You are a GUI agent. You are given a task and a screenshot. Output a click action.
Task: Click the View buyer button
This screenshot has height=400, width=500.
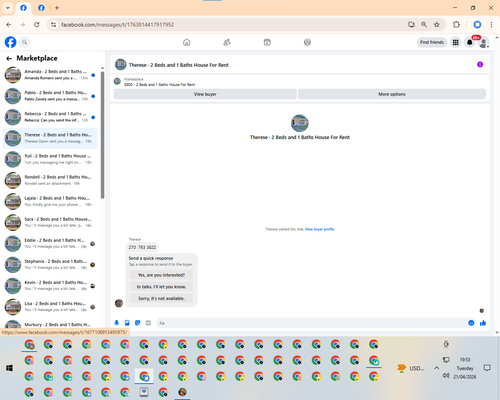205,94
